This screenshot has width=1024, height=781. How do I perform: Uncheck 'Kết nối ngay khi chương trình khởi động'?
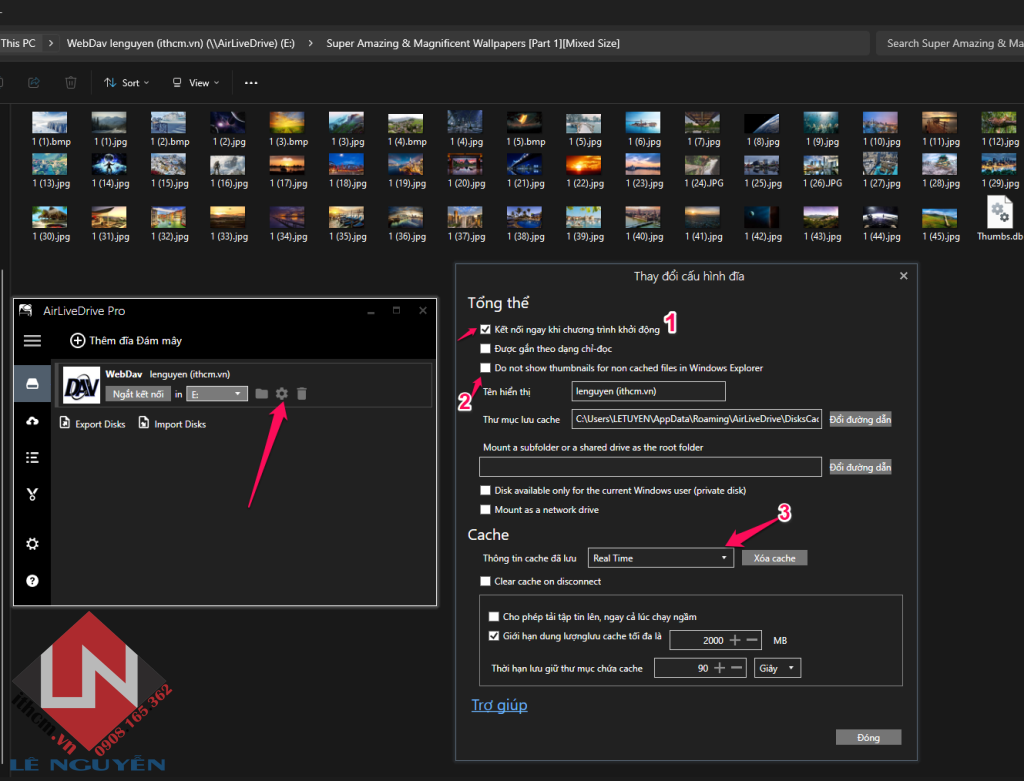tap(486, 329)
